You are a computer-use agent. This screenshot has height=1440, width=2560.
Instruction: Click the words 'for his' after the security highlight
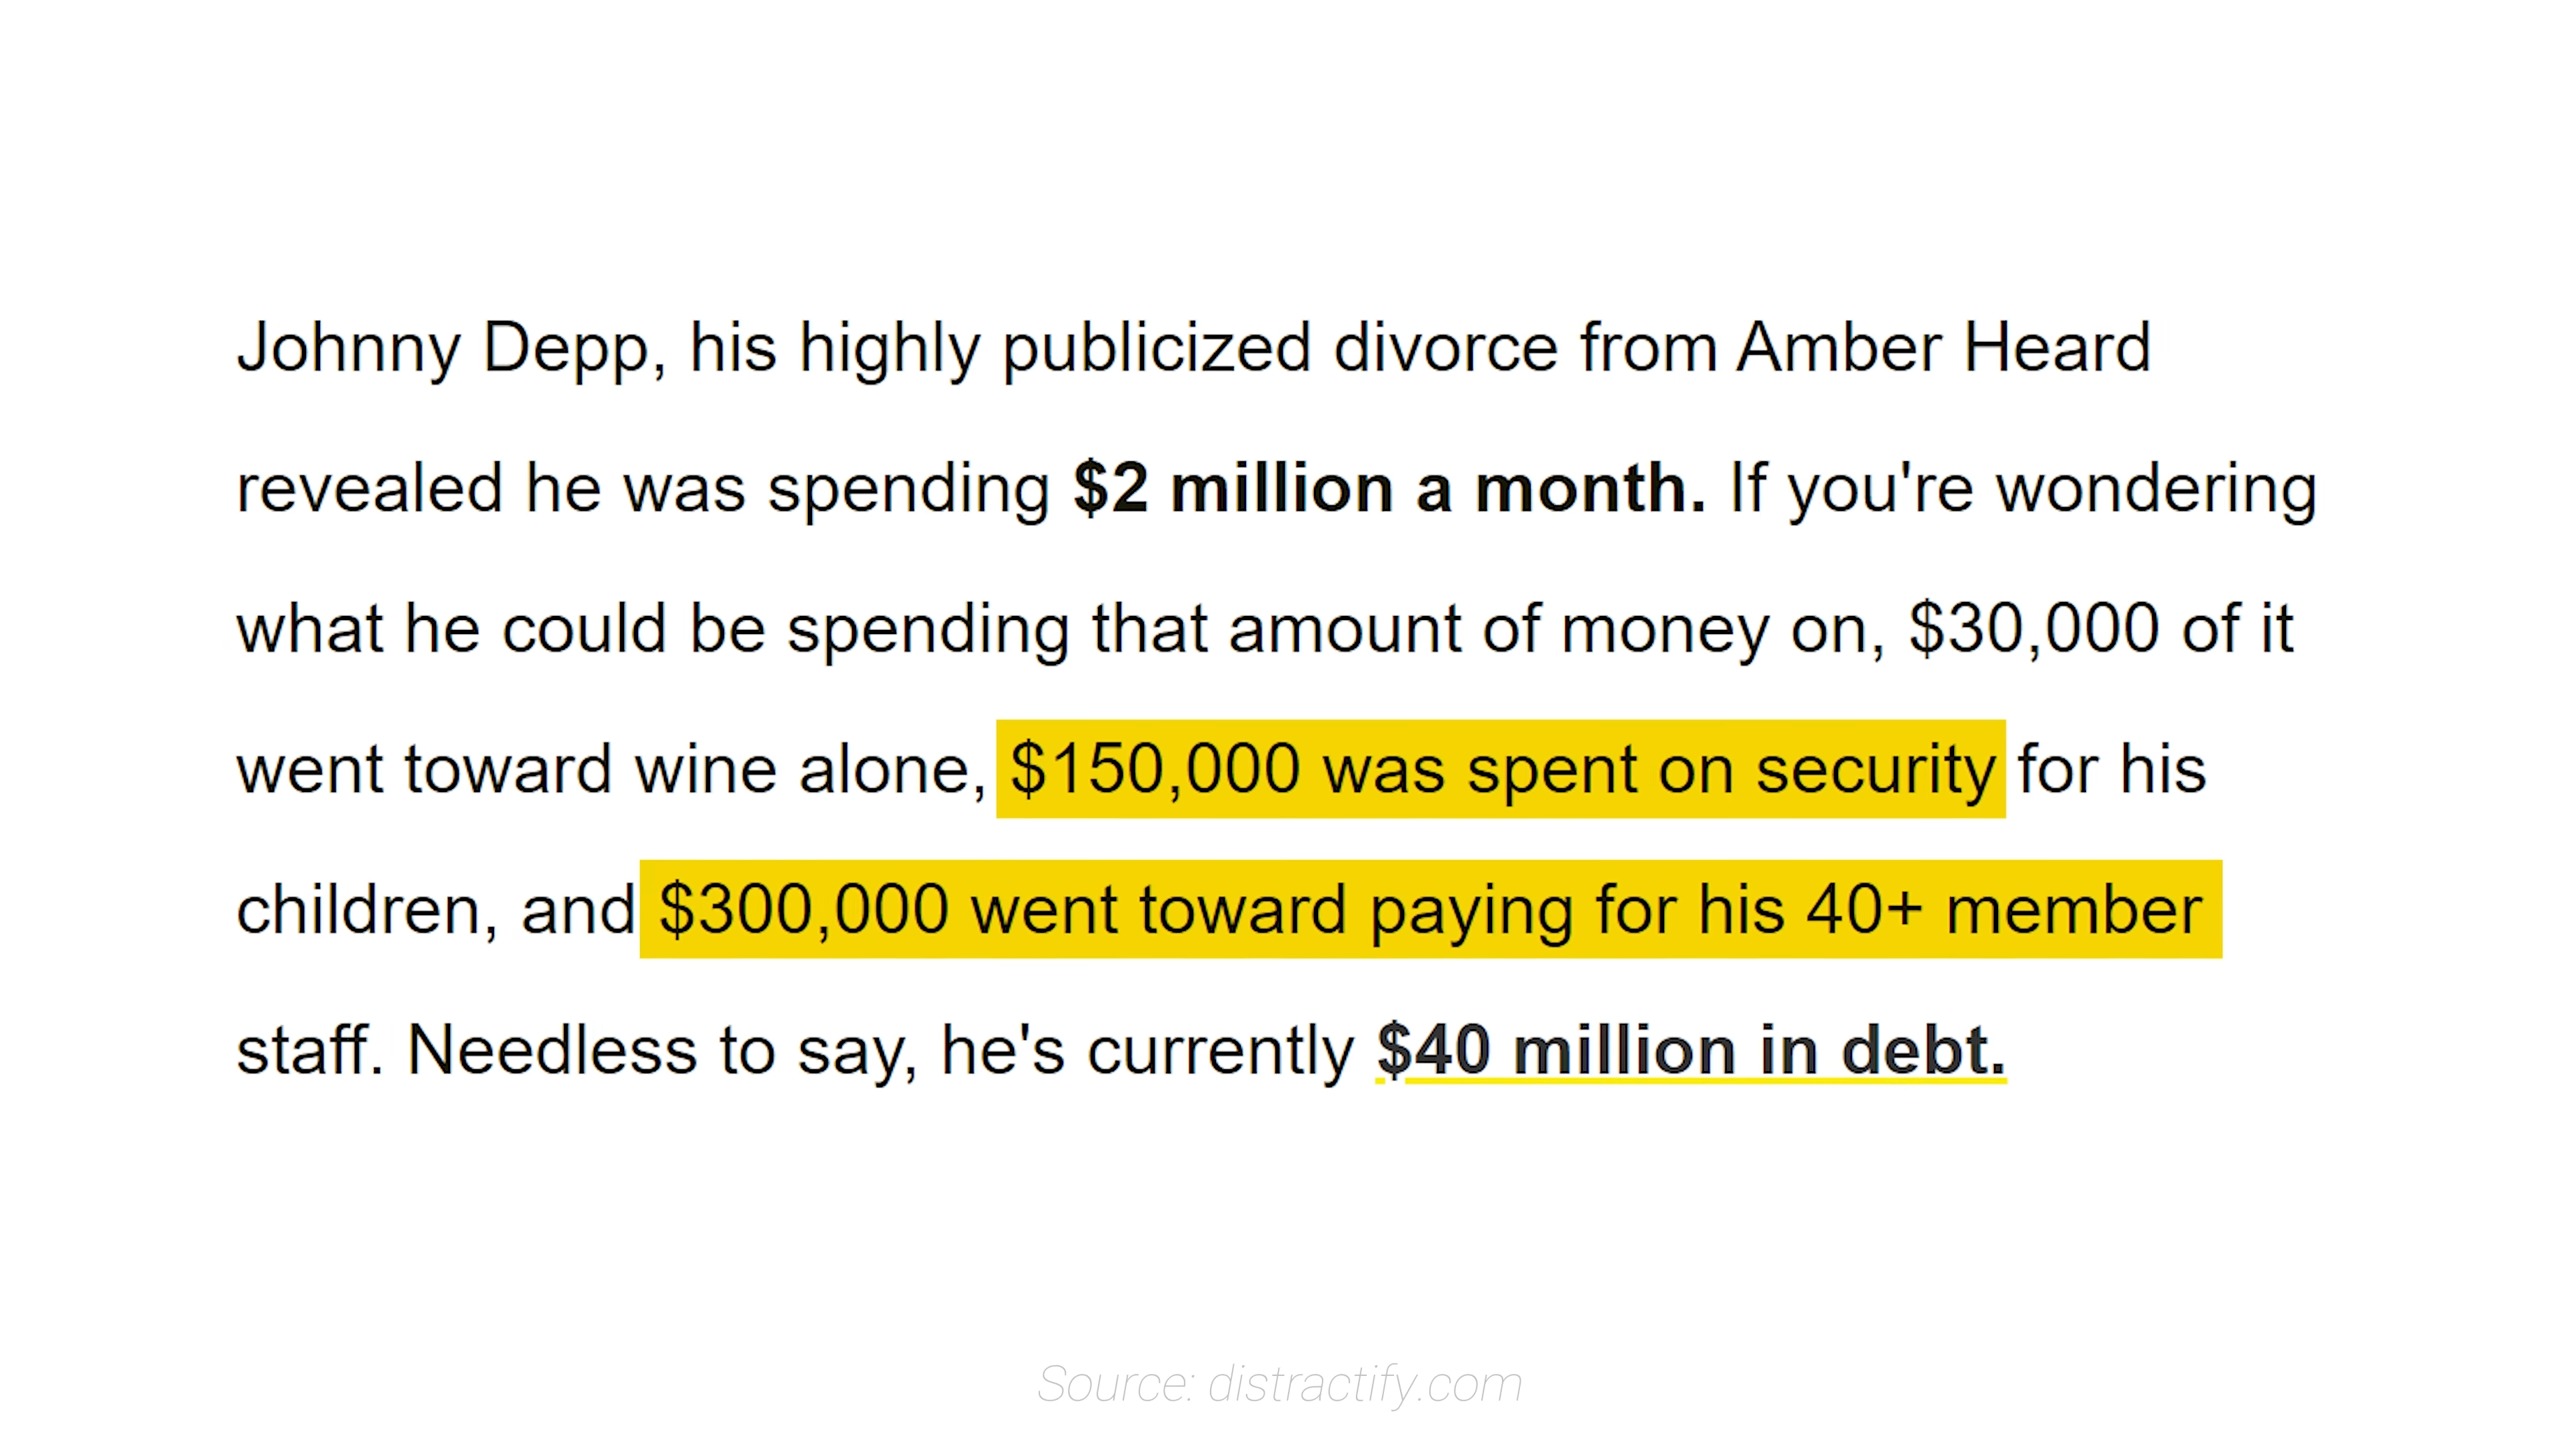(2111, 770)
